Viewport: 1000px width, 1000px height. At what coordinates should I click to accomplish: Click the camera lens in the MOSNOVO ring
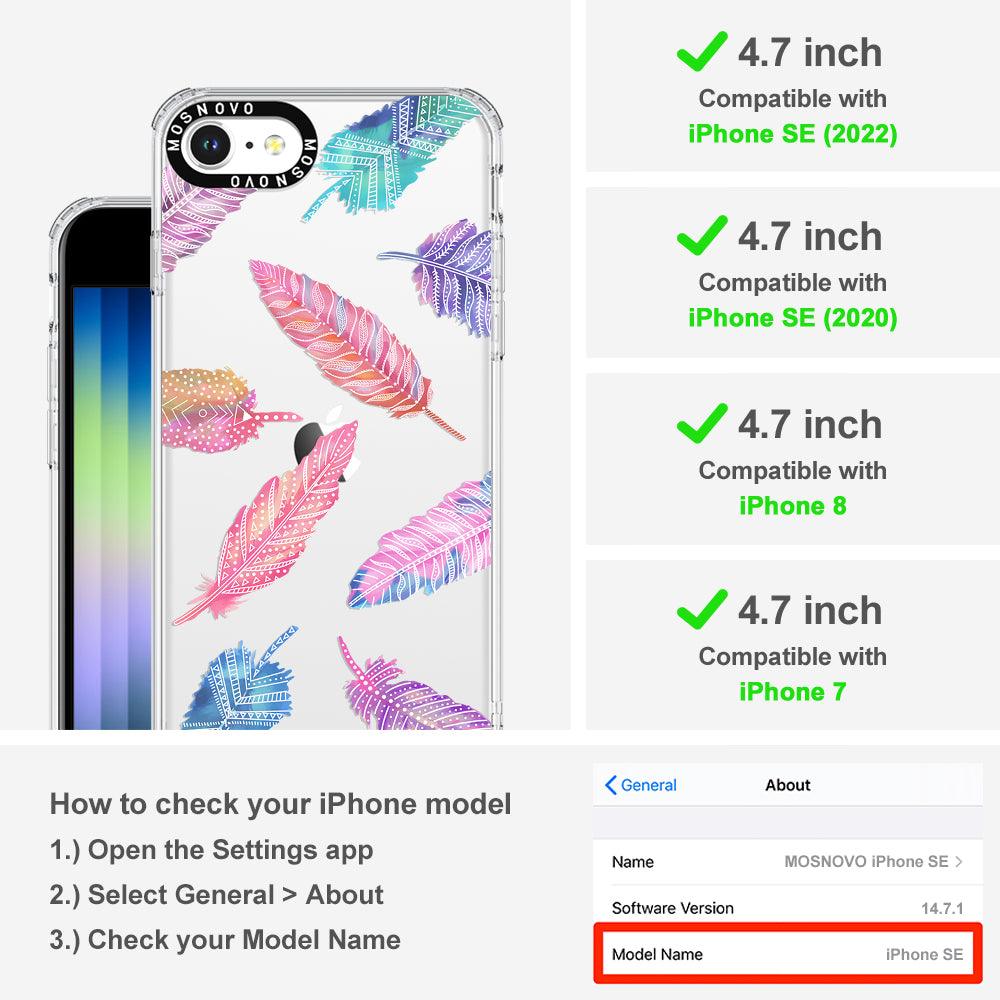pyautogui.click(x=209, y=145)
